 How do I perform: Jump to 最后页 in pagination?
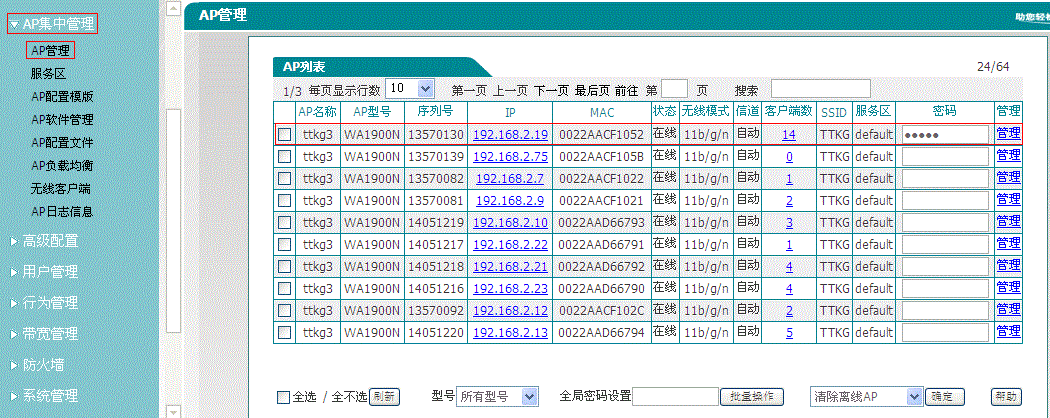pyautogui.click(x=593, y=90)
